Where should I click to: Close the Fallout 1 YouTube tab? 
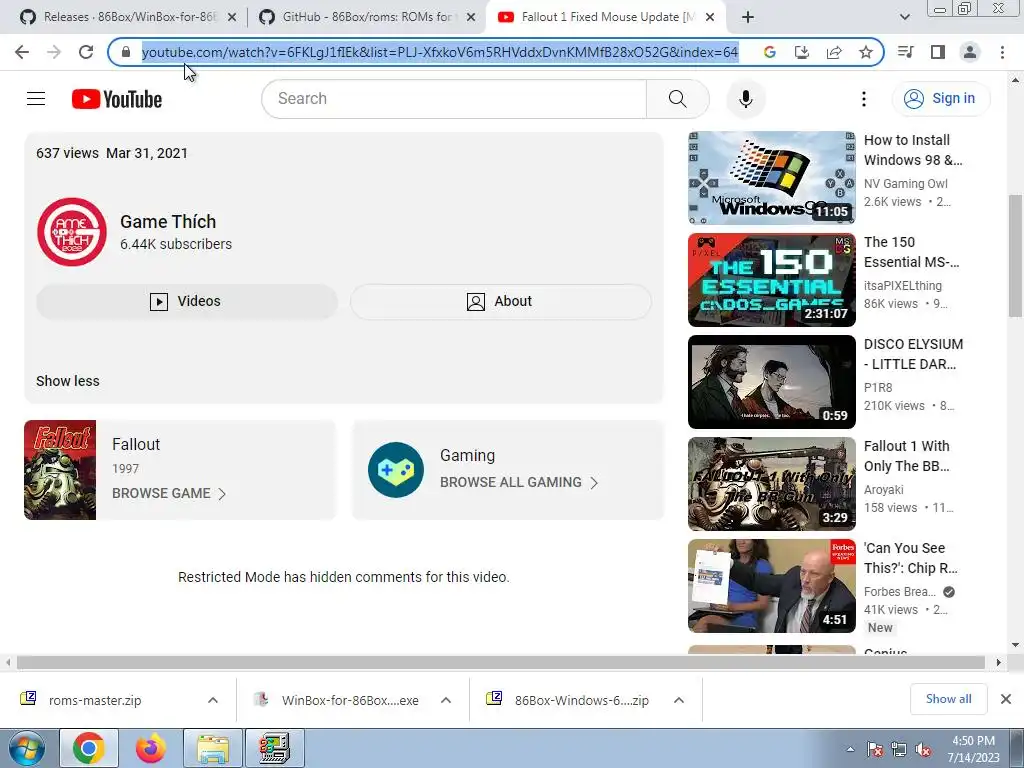(x=711, y=17)
